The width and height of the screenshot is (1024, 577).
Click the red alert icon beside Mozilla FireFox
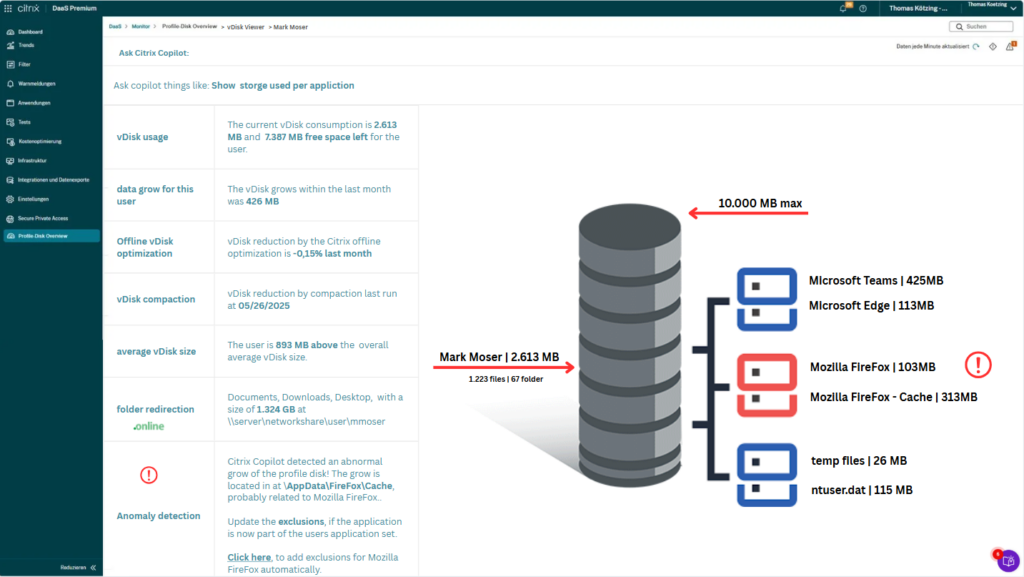click(978, 365)
